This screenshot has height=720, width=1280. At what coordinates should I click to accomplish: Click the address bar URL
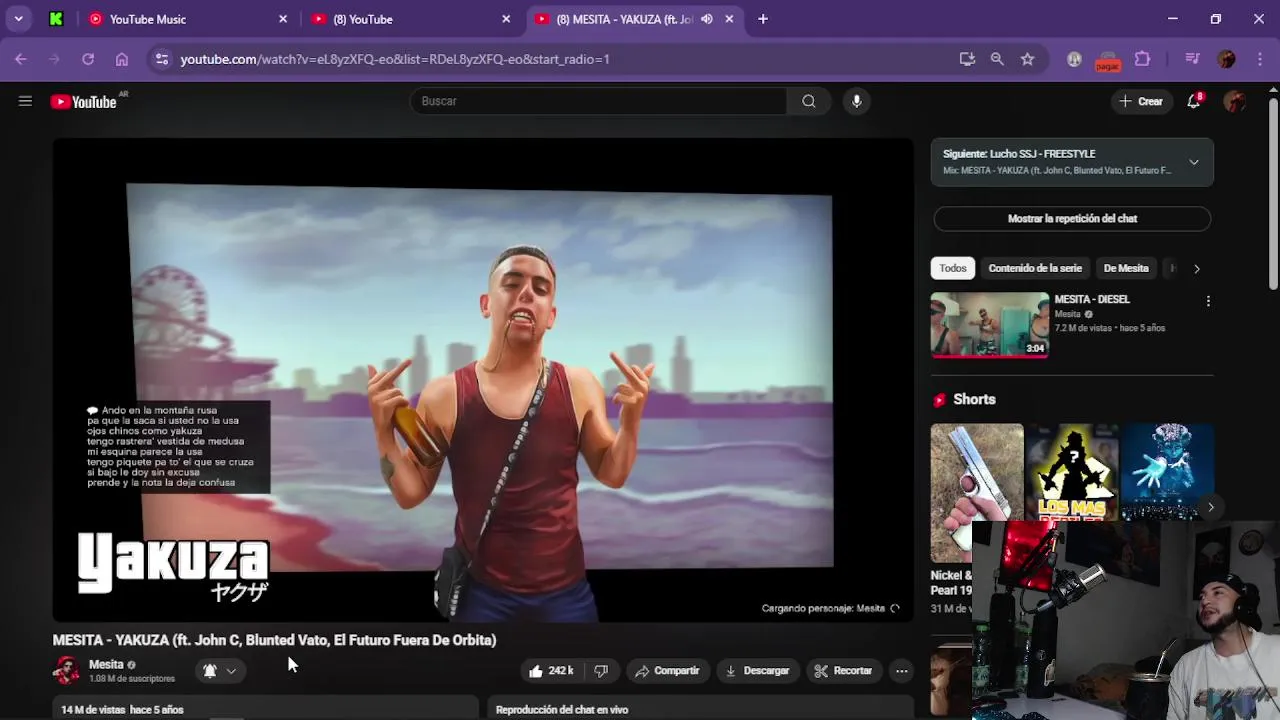(395, 59)
